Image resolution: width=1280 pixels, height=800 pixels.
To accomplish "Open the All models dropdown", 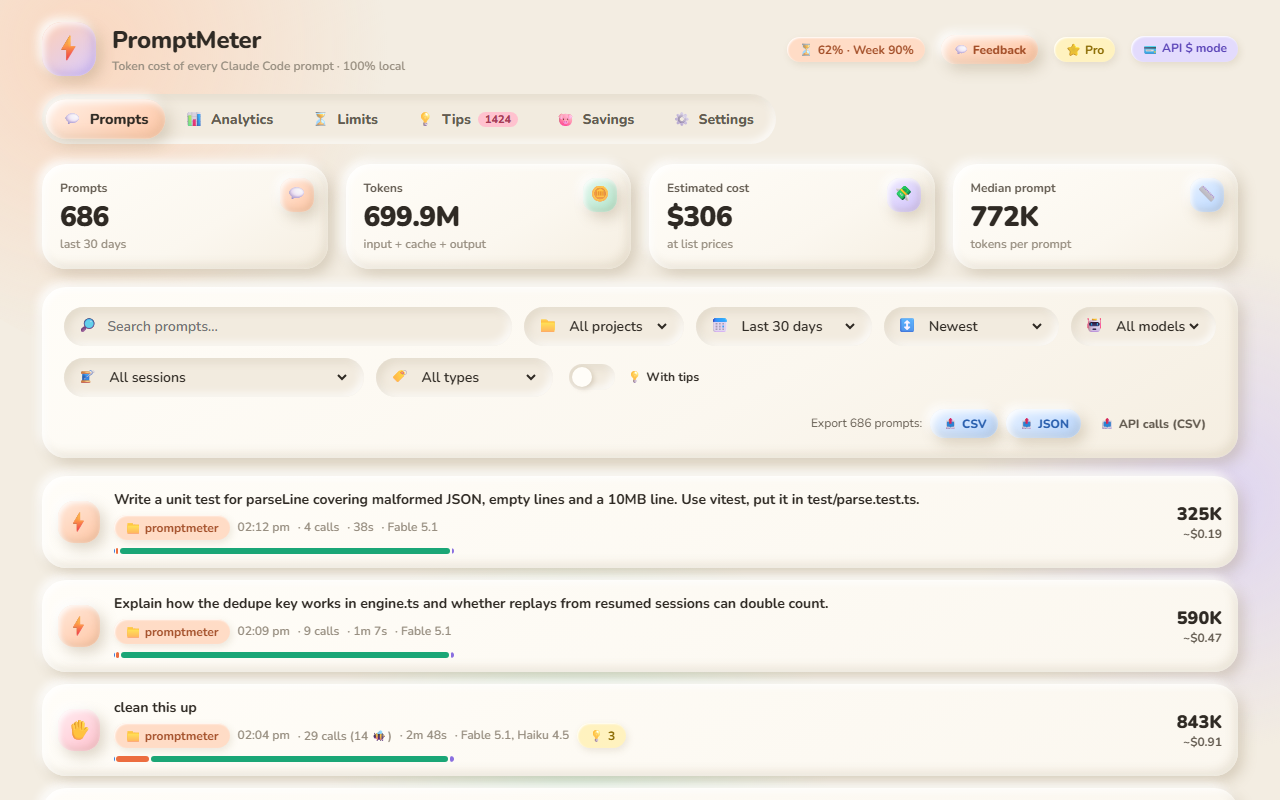I will 1143,326.
